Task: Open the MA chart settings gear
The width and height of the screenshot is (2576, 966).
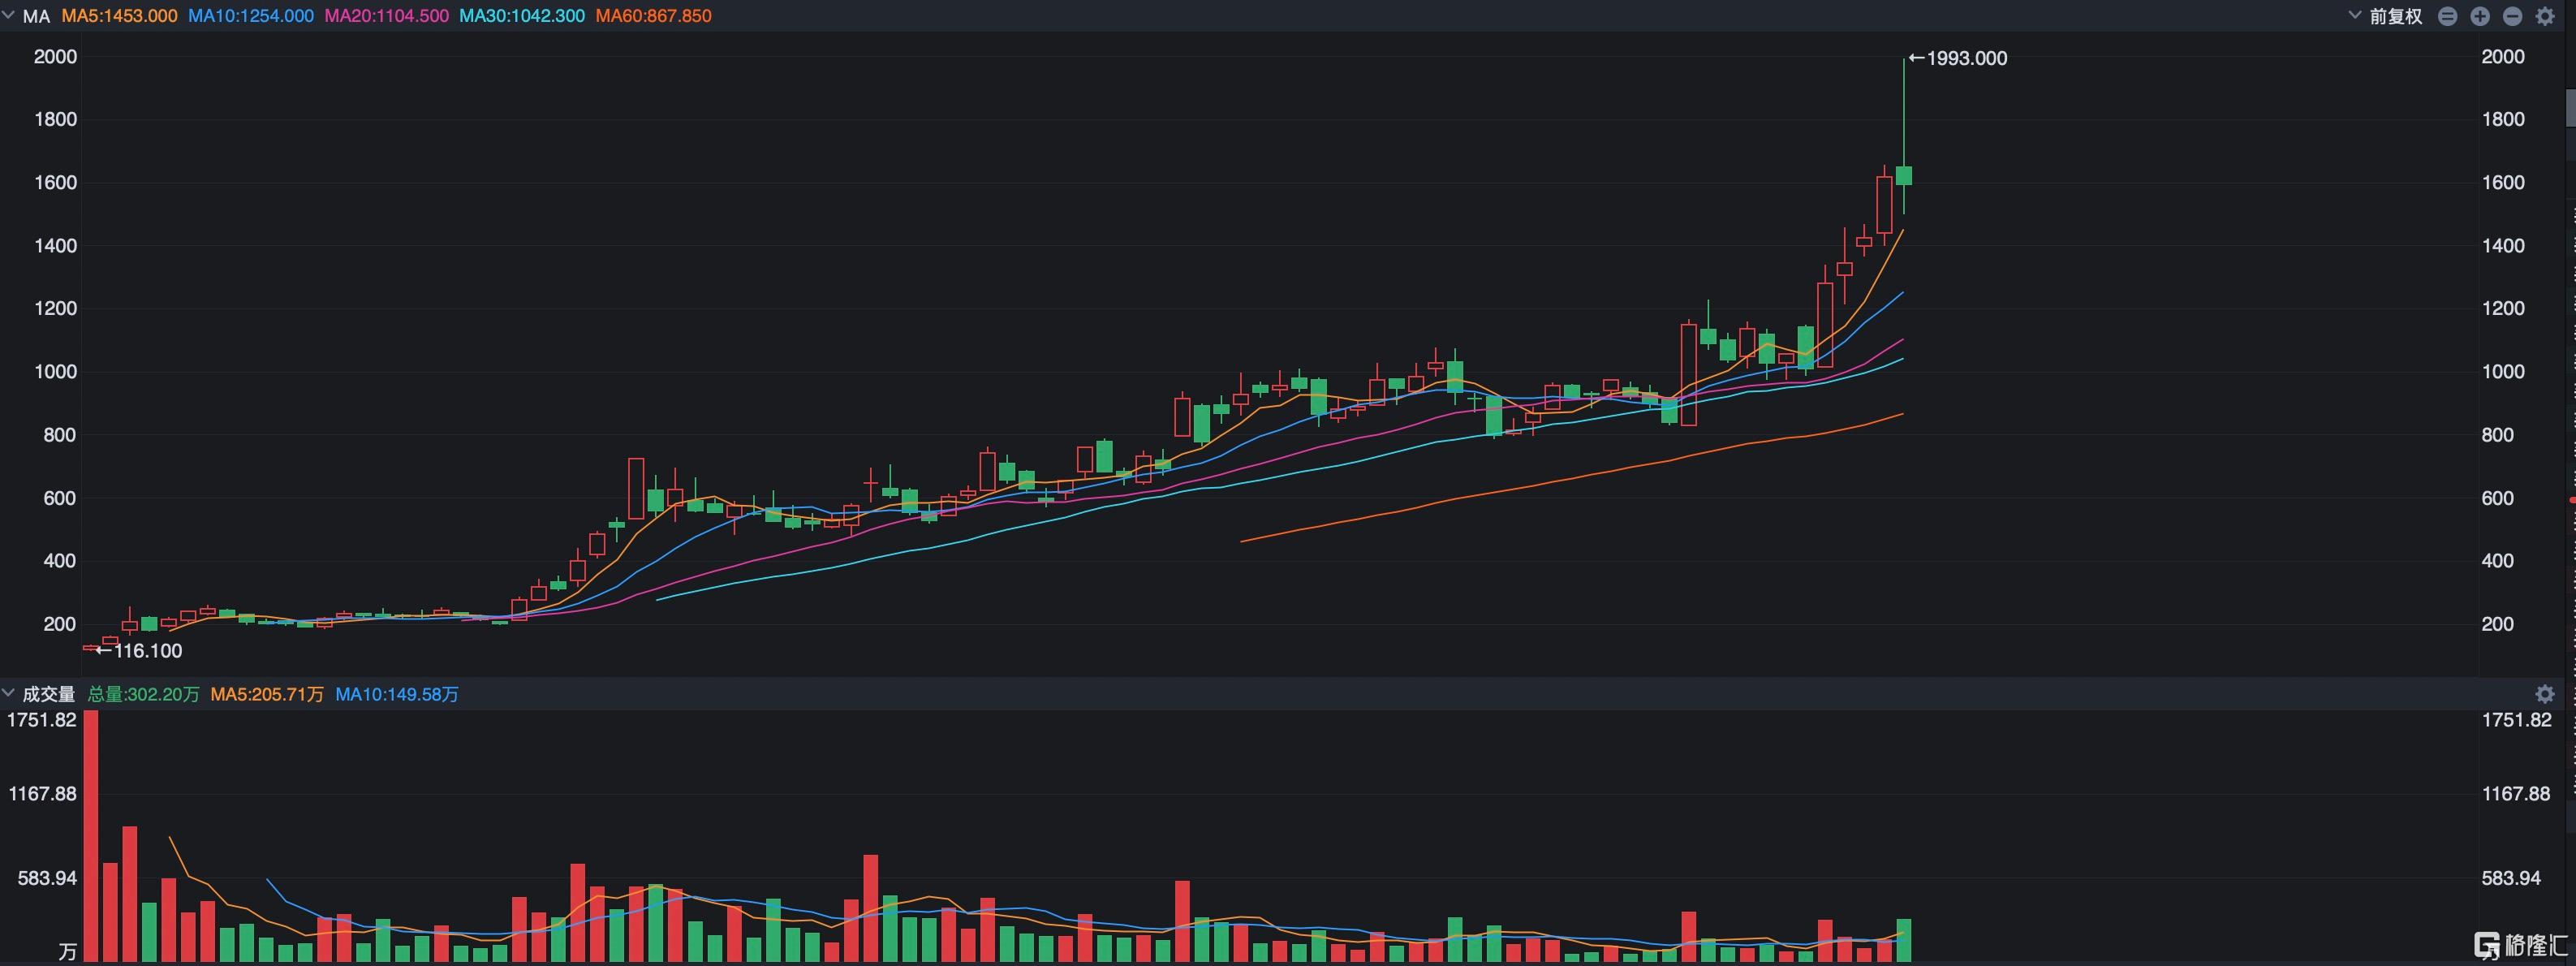Action: [2545, 16]
